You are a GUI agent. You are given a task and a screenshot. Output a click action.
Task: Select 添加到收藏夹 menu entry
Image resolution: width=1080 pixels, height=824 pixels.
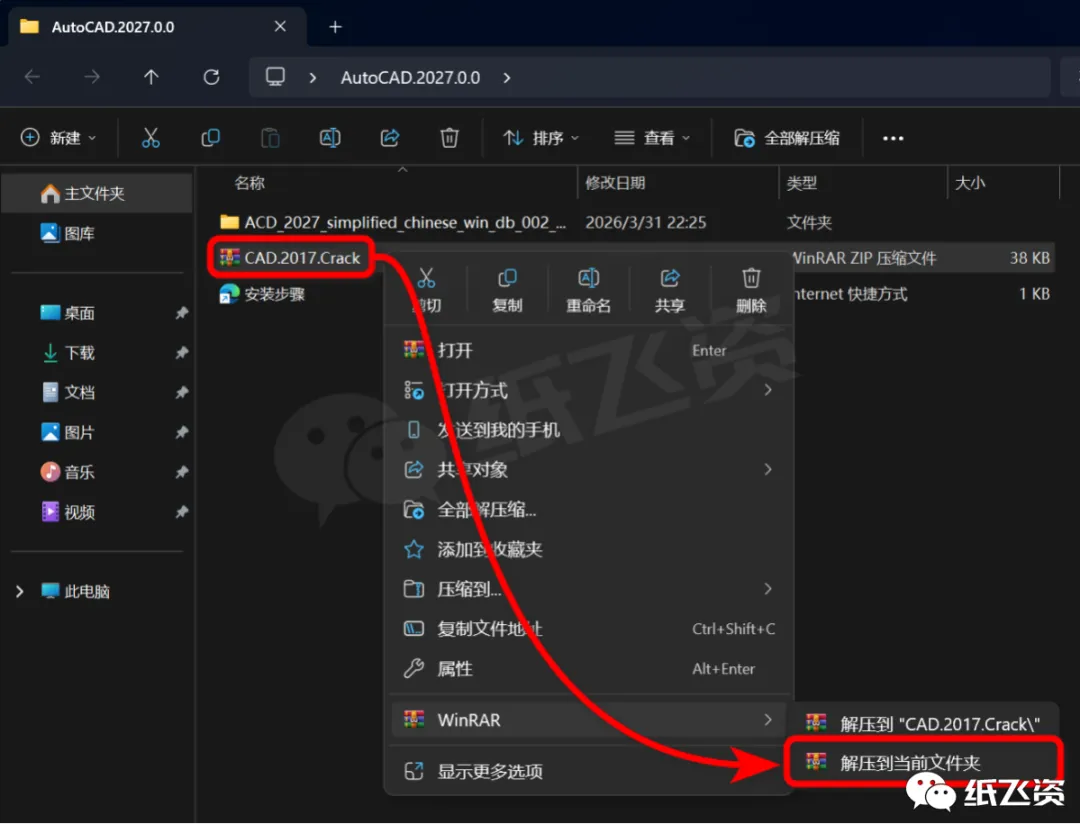[590, 549]
